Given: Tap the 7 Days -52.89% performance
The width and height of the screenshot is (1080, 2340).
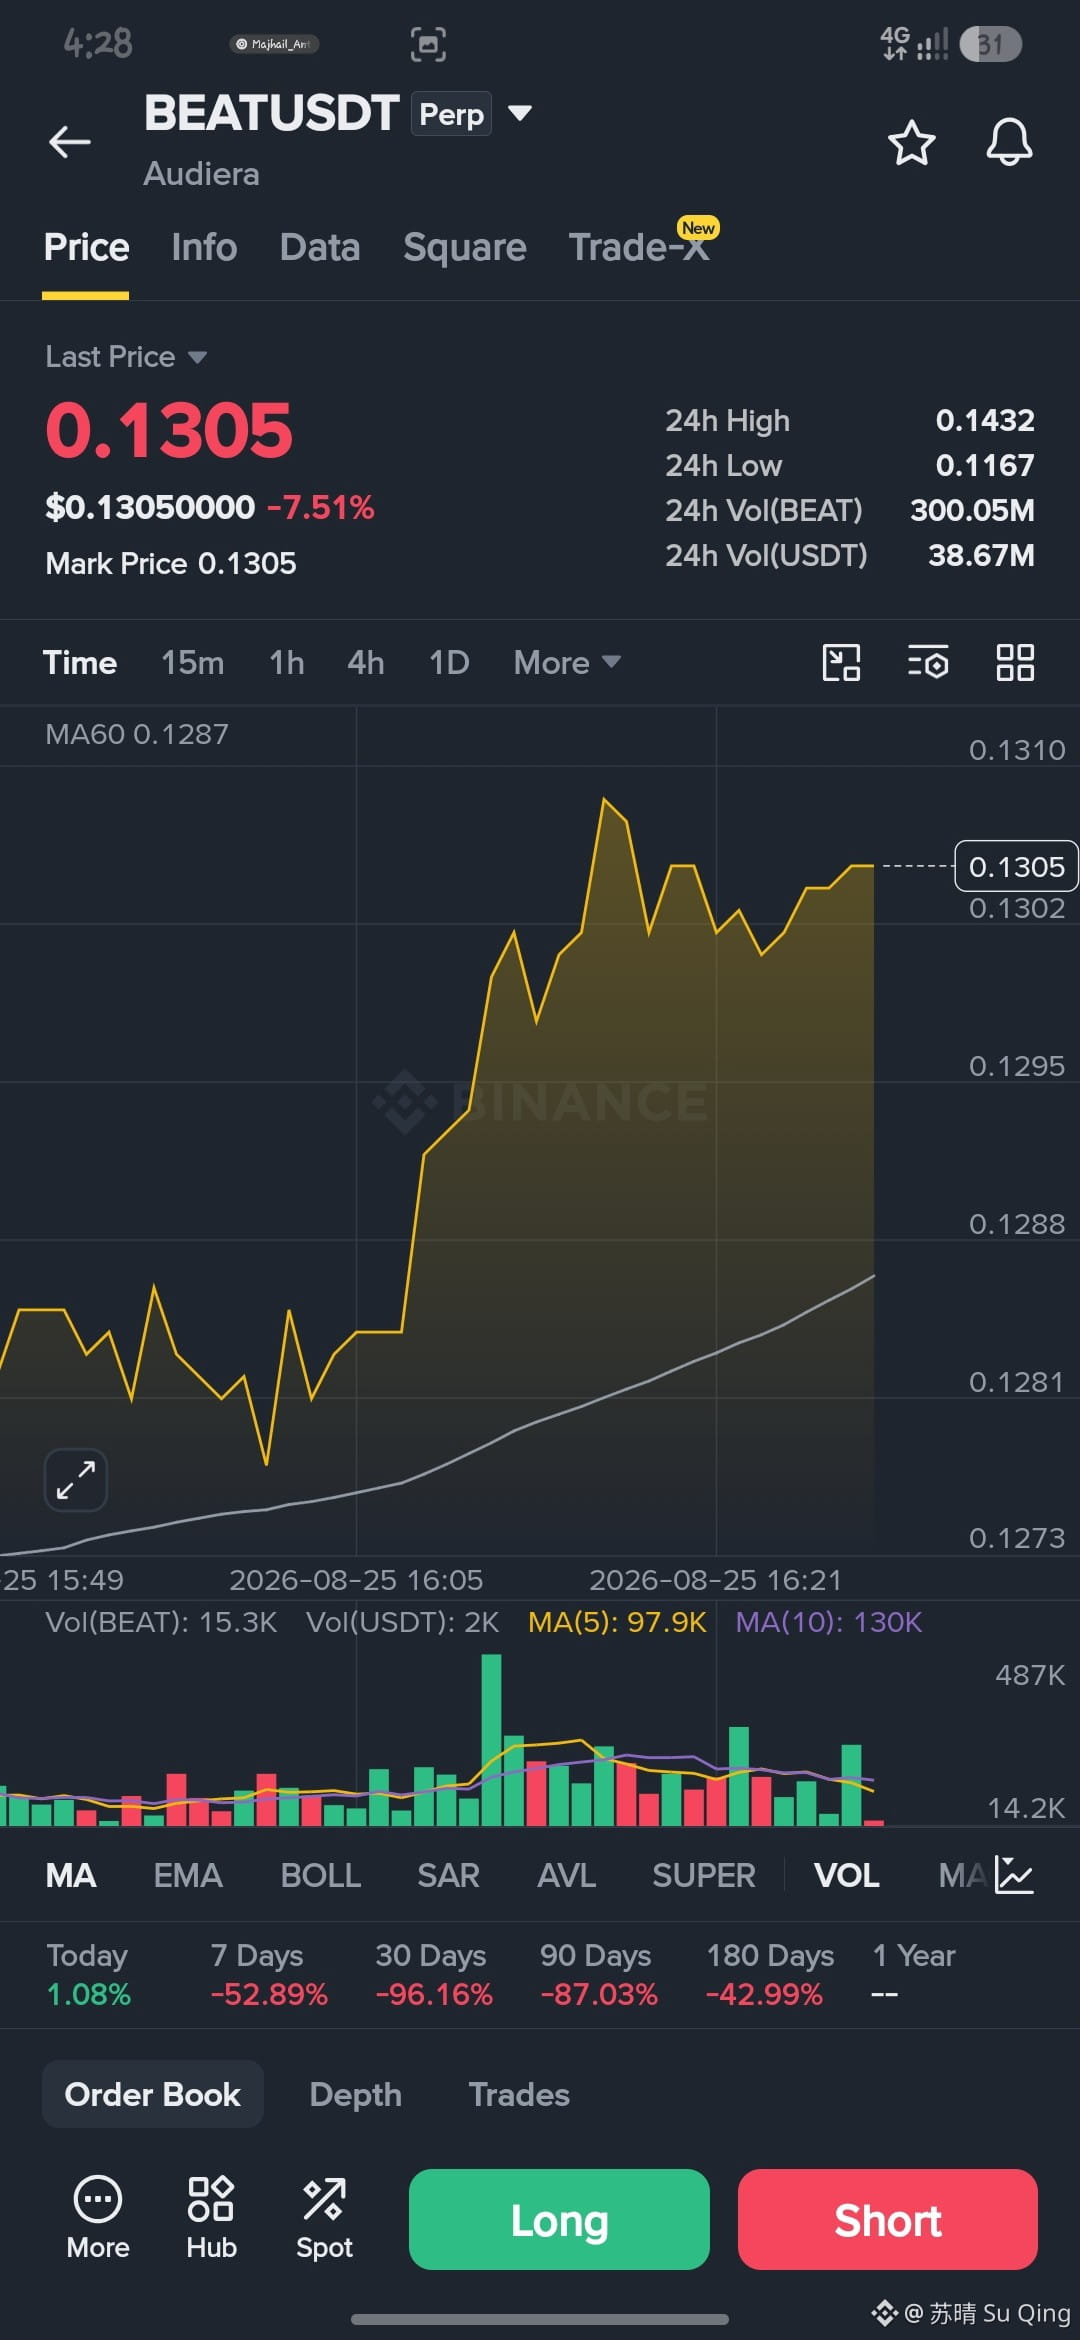Looking at the screenshot, I should pos(269,1975).
